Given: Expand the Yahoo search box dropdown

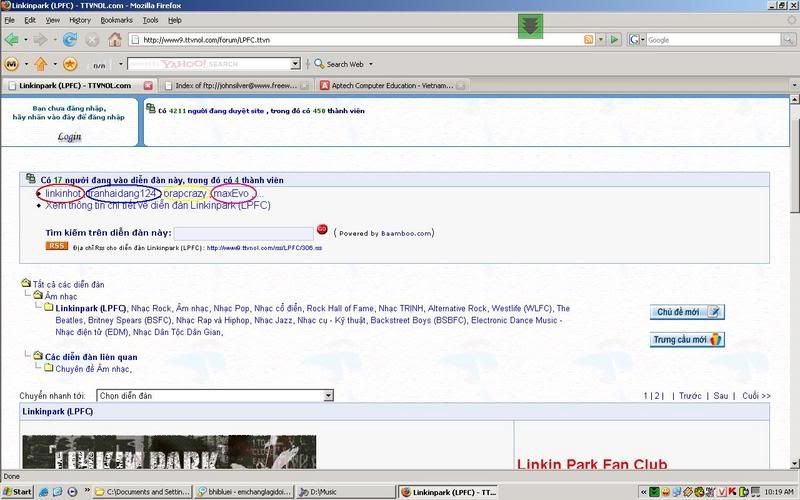Looking at the screenshot, I should [x=295, y=64].
